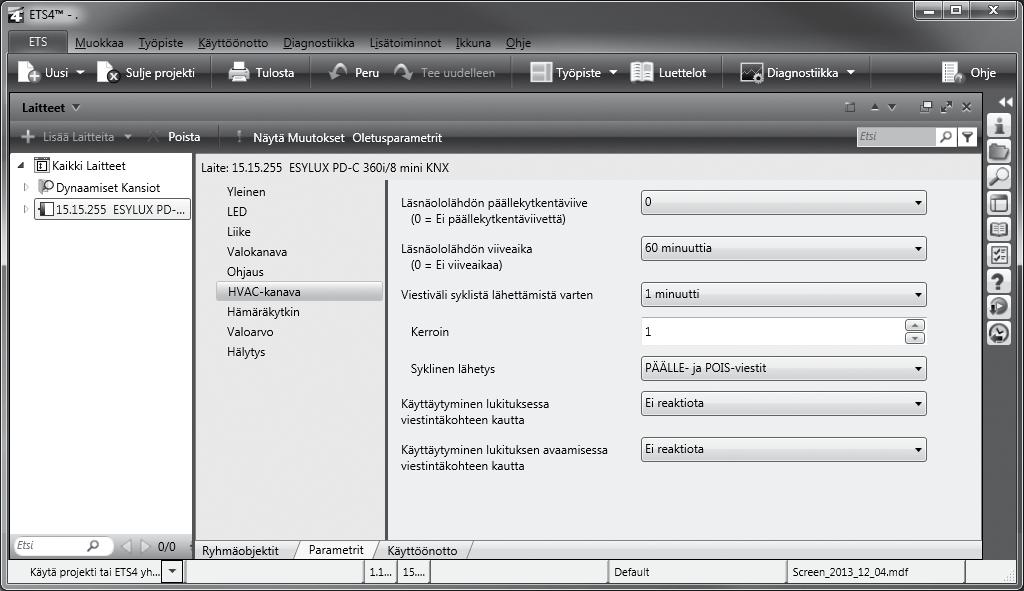Click the open book icon in right sidebar
The image size is (1024, 591).
click(999, 229)
